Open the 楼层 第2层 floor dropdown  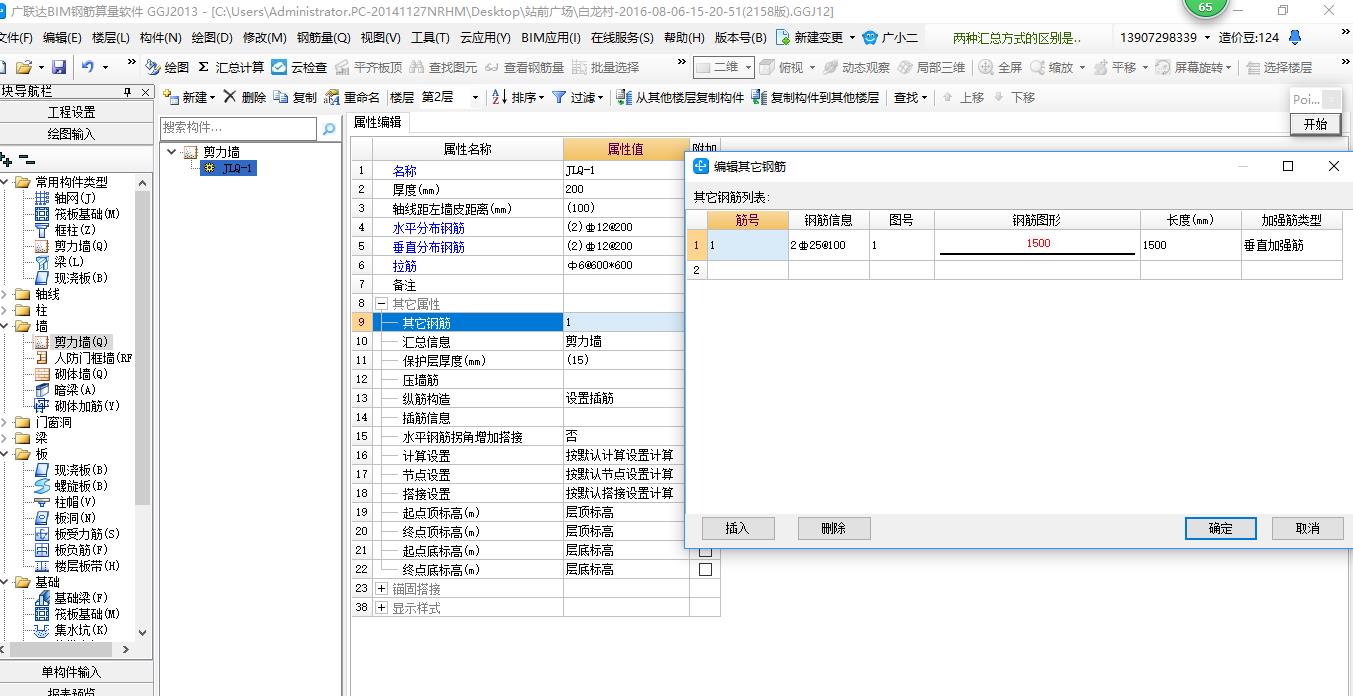pyautogui.click(x=474, y=98)
